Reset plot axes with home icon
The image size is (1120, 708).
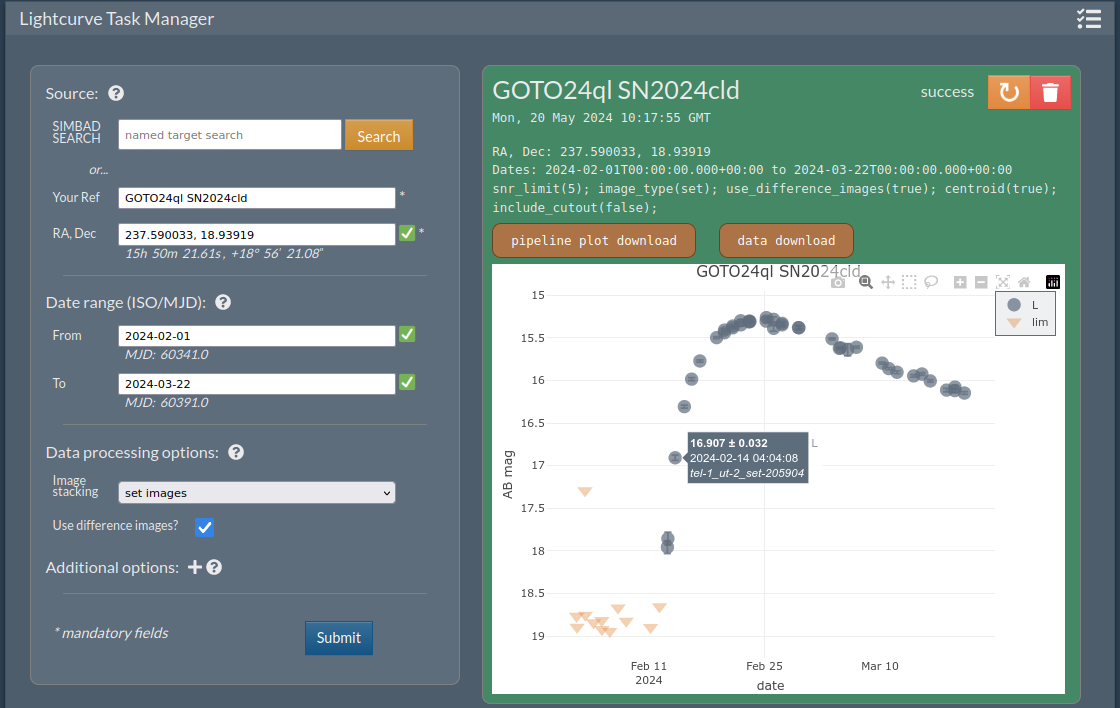pyautogui.click(x=1024, y=283)
